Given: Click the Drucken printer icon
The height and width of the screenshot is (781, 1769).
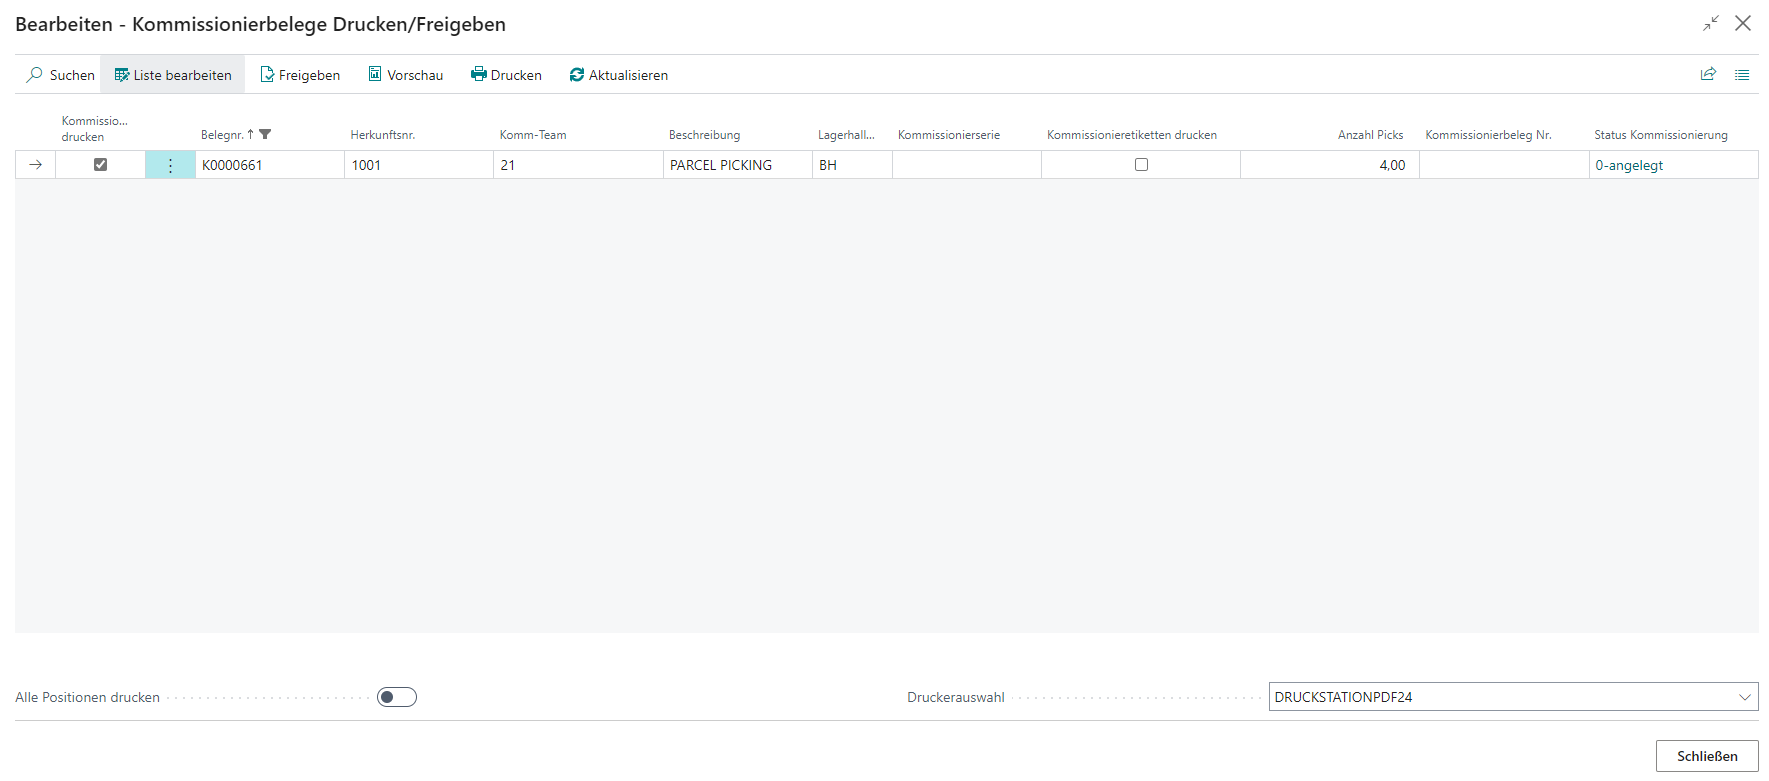Looking at the screenshot, I should [479, 75].
